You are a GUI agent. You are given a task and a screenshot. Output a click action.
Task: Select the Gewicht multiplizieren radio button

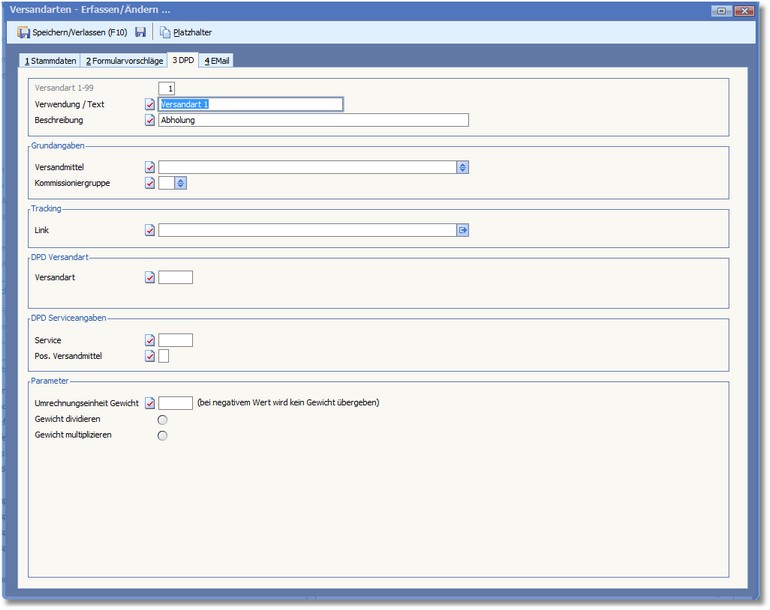(163, 435)
